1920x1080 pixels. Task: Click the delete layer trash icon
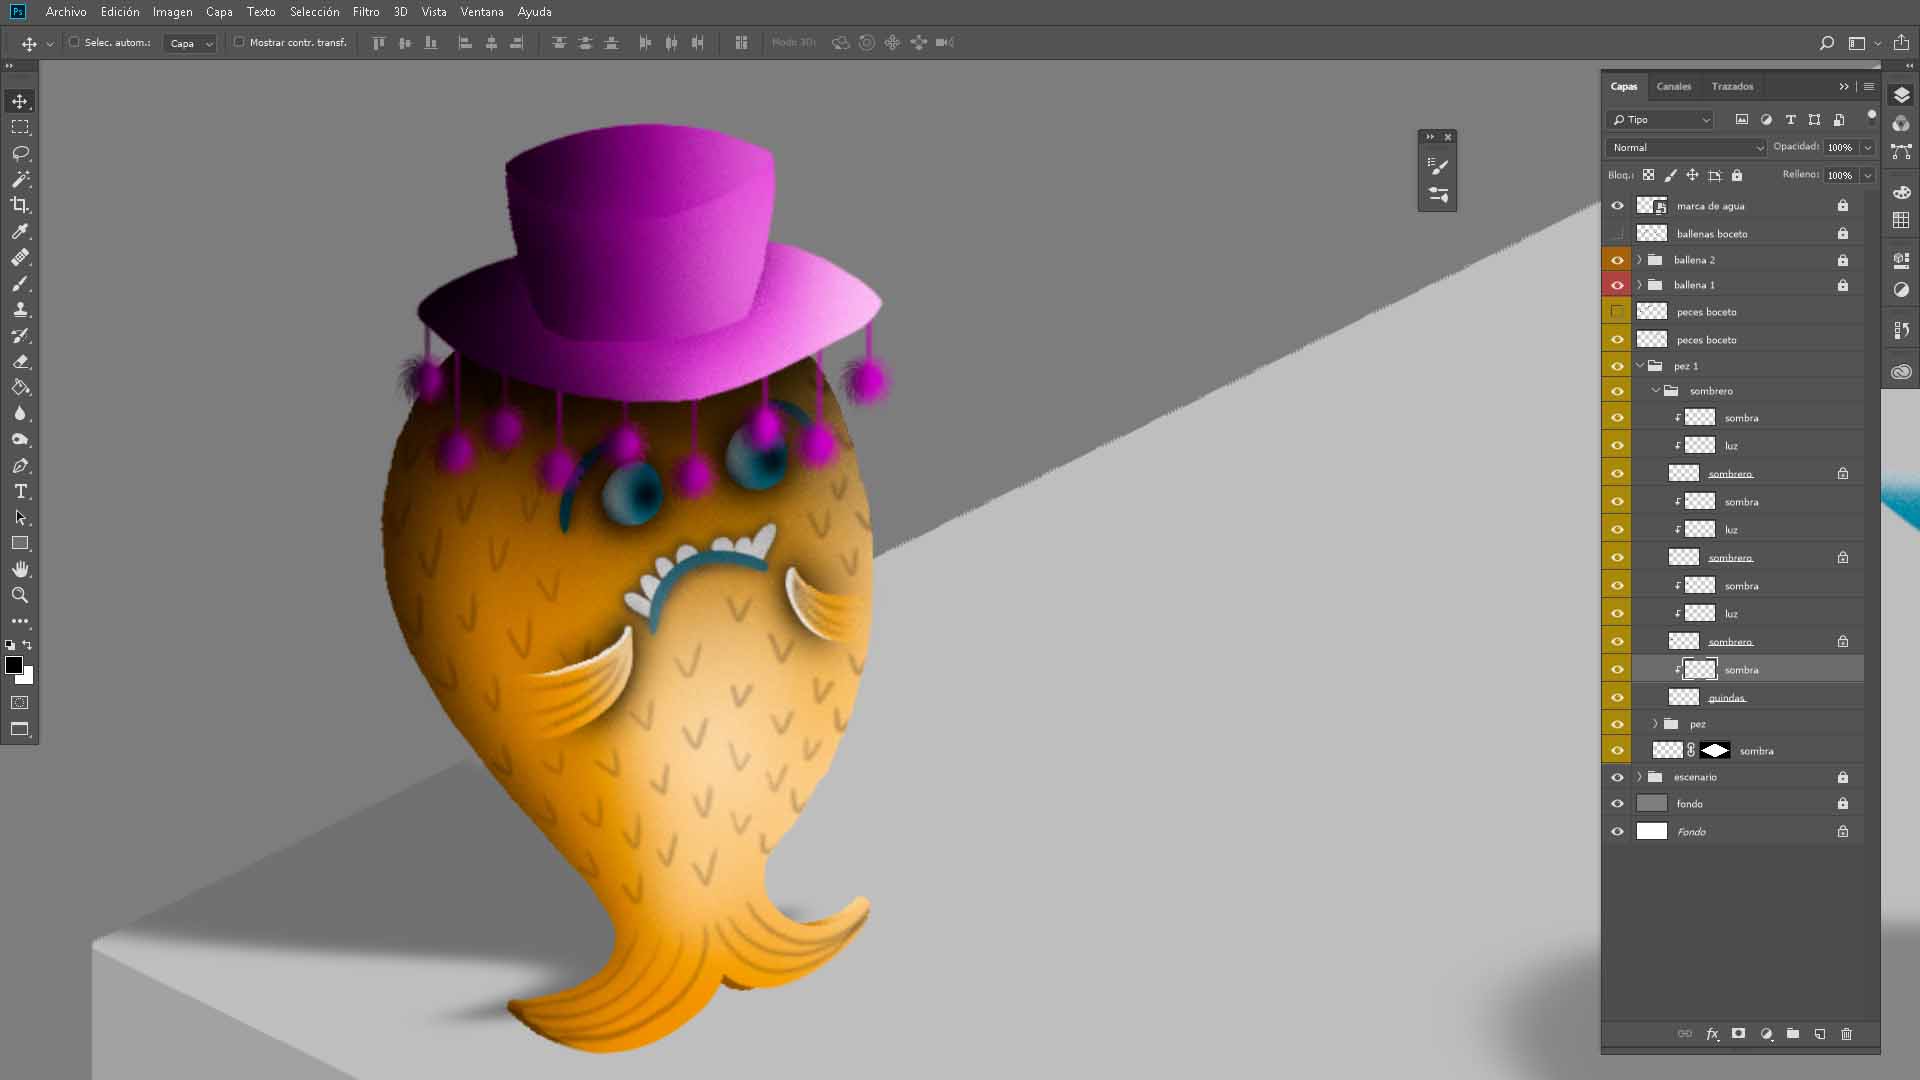point(1846,1034)
